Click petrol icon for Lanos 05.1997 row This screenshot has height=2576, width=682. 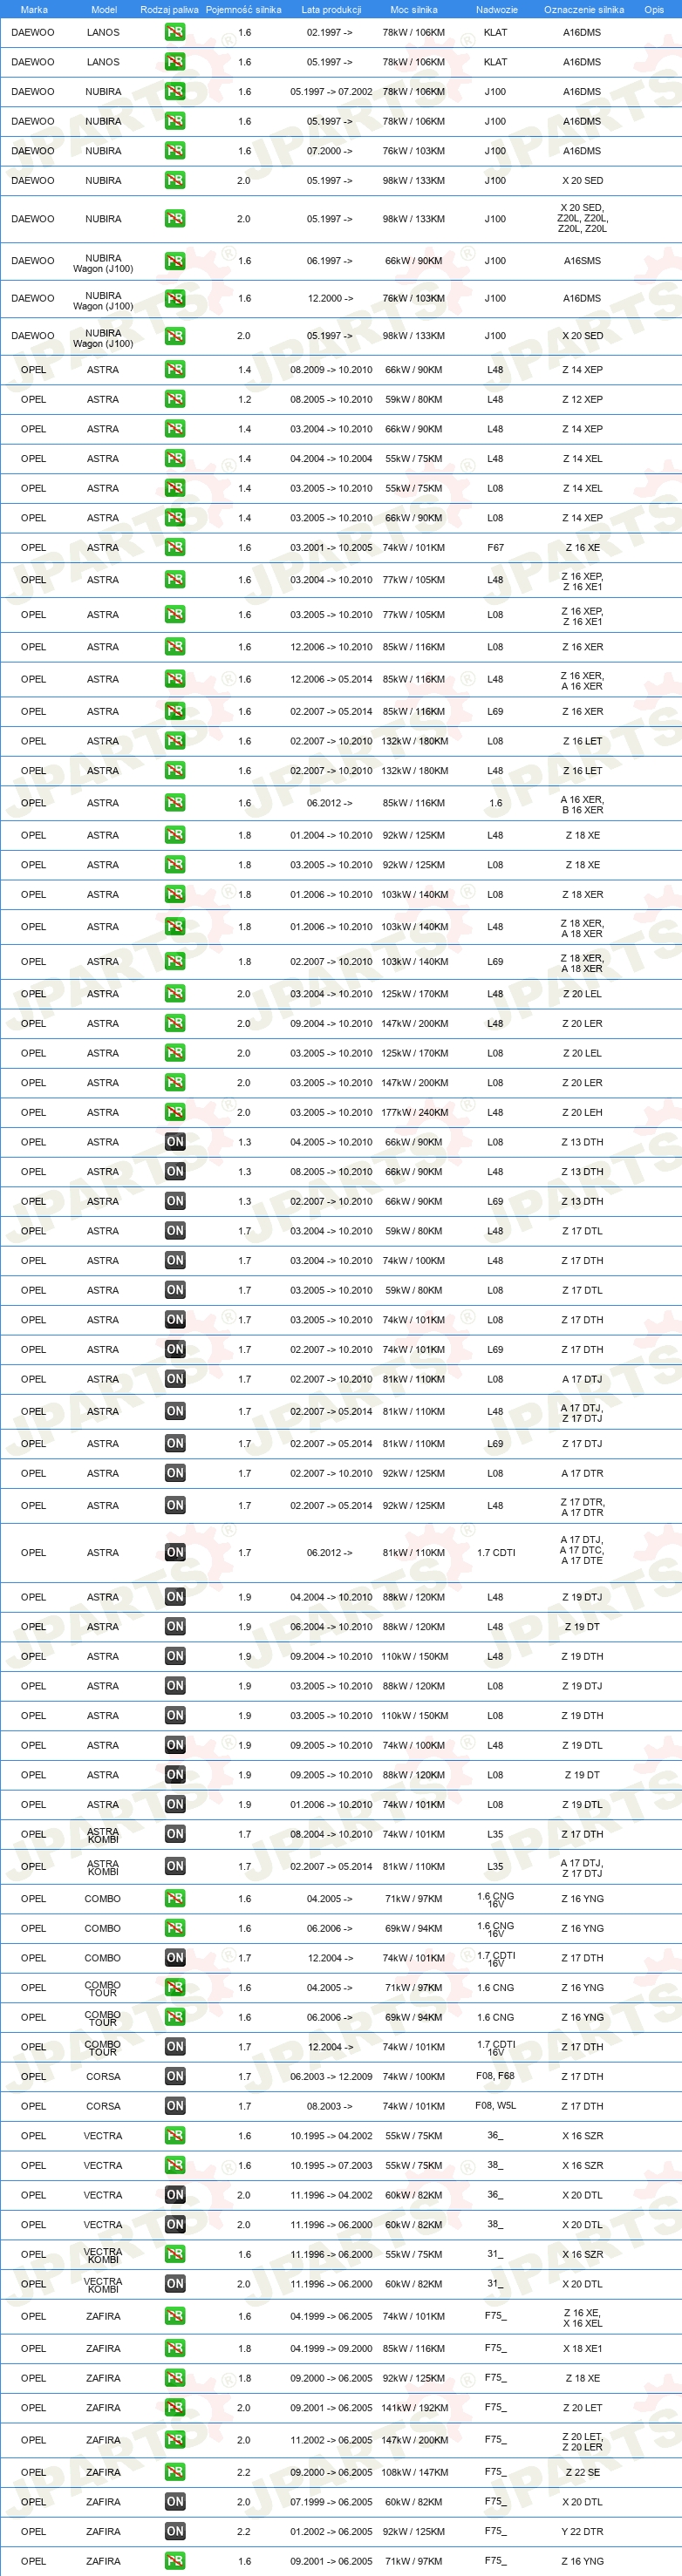(175, 62)
